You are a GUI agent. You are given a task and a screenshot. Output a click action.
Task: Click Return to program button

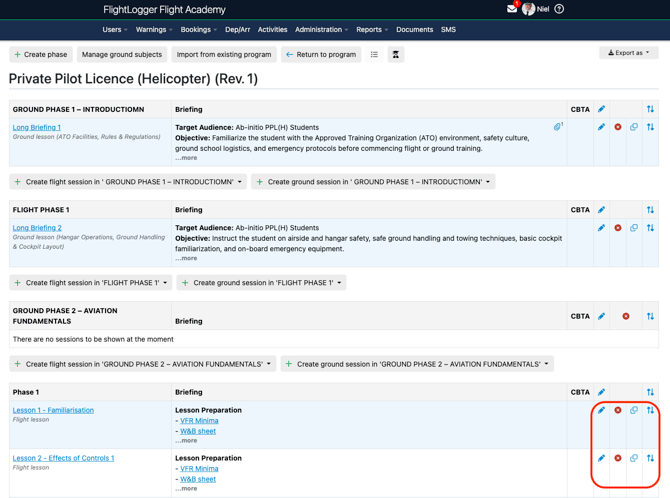coord(321,54)
